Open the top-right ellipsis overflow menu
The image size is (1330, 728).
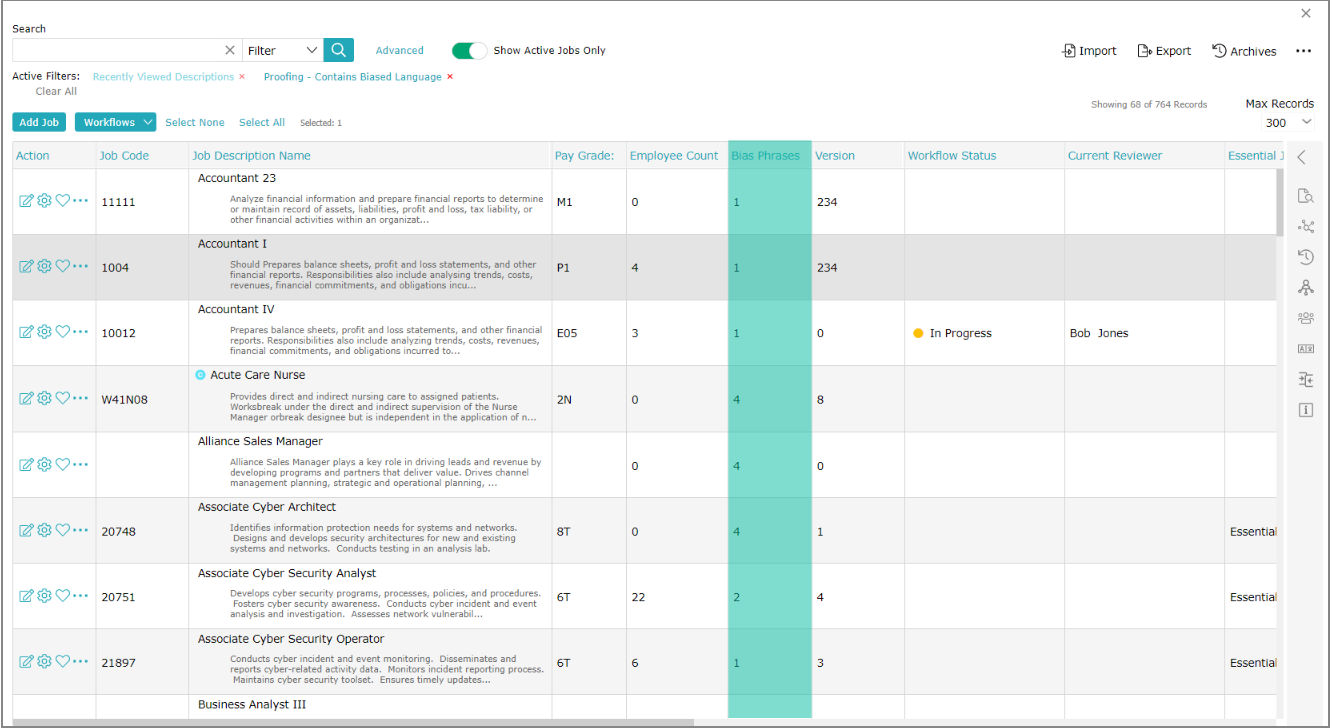1303,51
